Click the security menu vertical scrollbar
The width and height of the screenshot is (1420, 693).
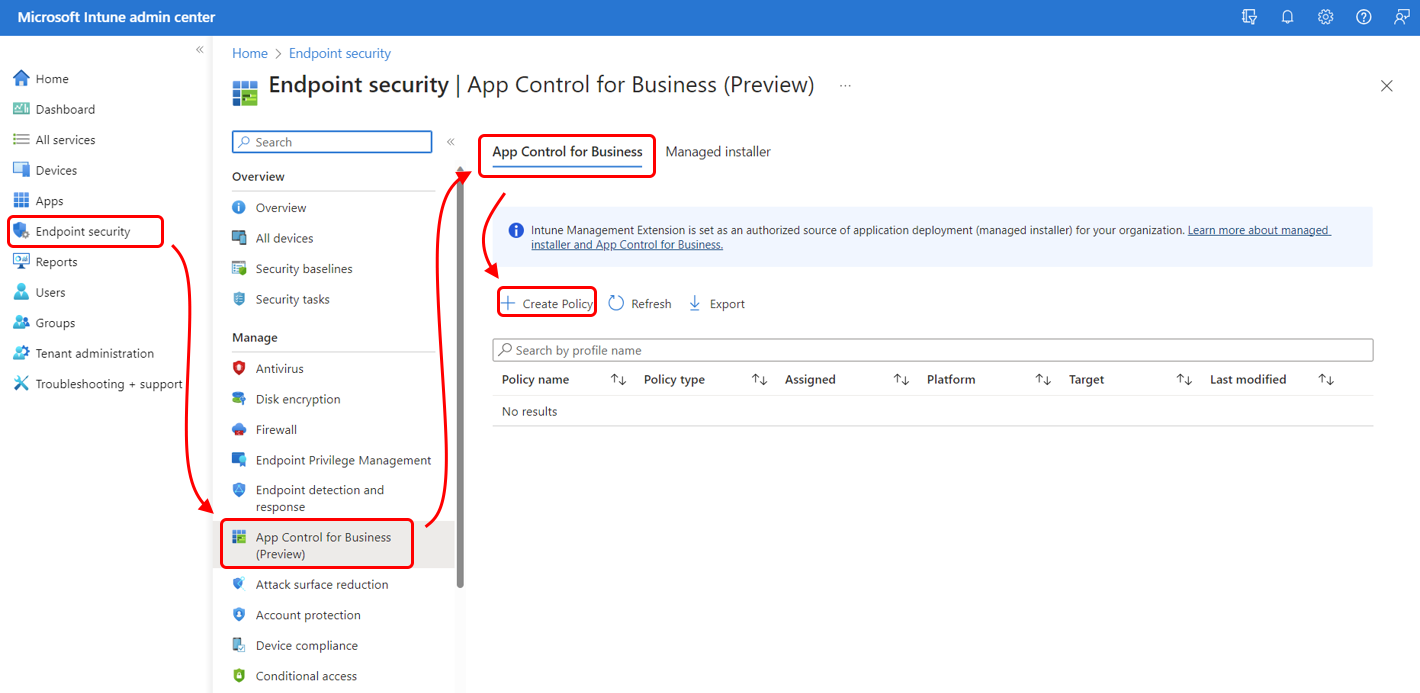460,376
